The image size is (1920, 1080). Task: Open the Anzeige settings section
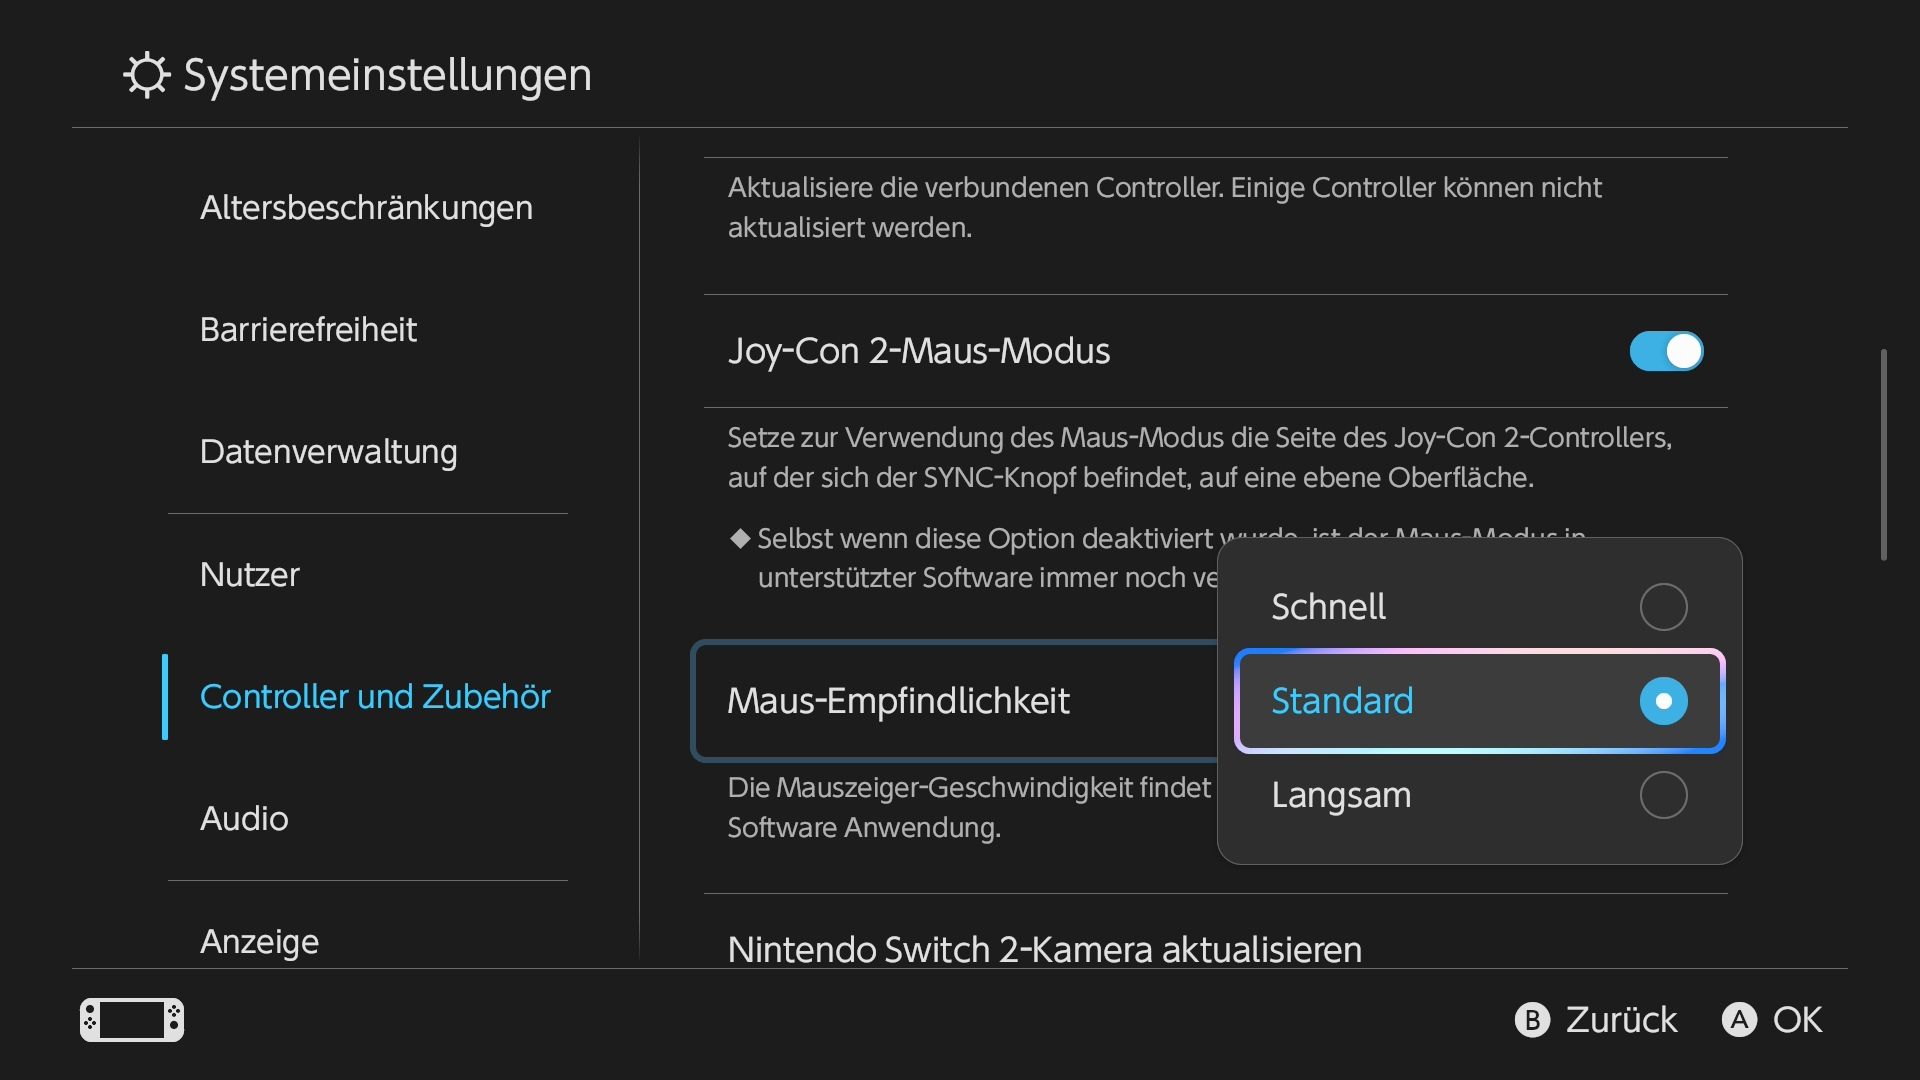click(259, 942)
